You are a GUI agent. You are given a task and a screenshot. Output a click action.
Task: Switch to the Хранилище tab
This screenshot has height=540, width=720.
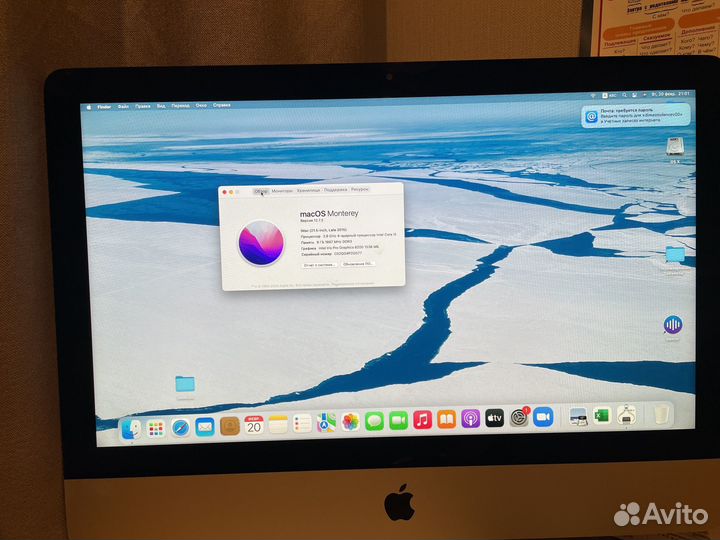pos(308,190)
